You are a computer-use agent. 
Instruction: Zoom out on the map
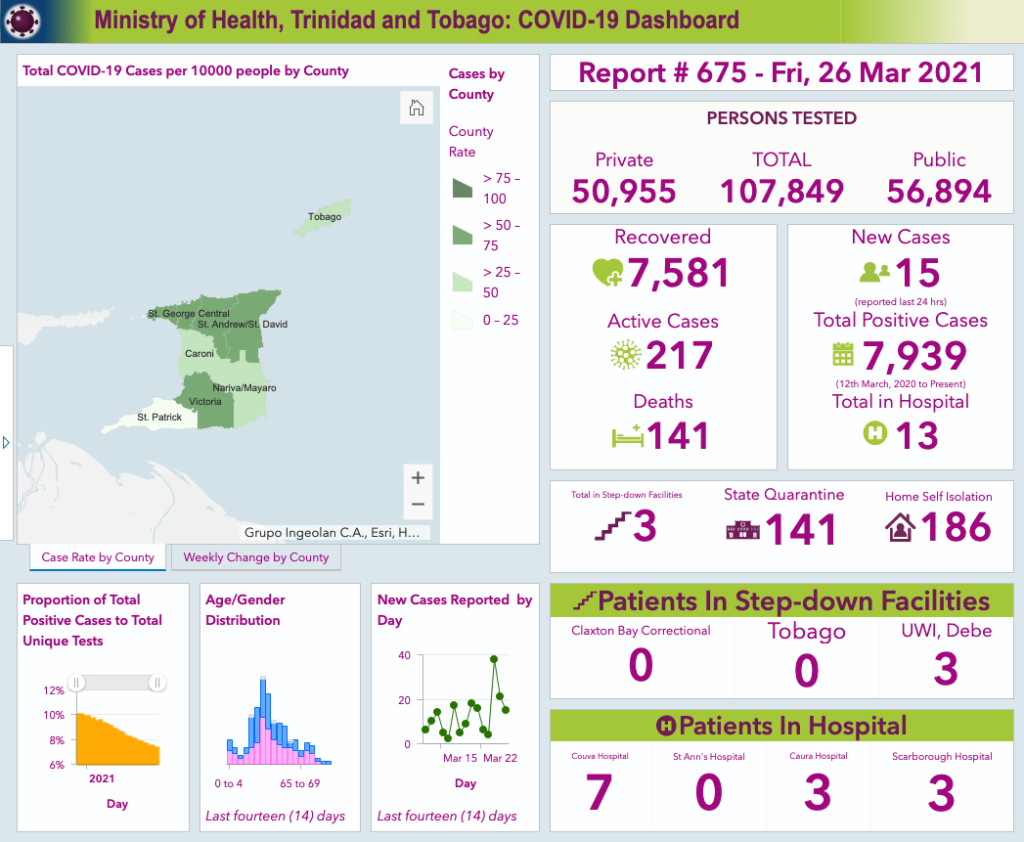(x=418, y=504)
